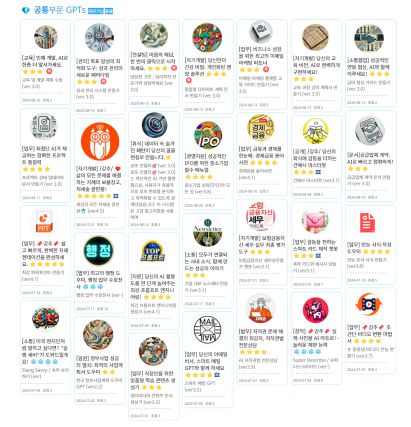
Task: Open the TOP 프롬프트 badge icon
Action: 153,251
